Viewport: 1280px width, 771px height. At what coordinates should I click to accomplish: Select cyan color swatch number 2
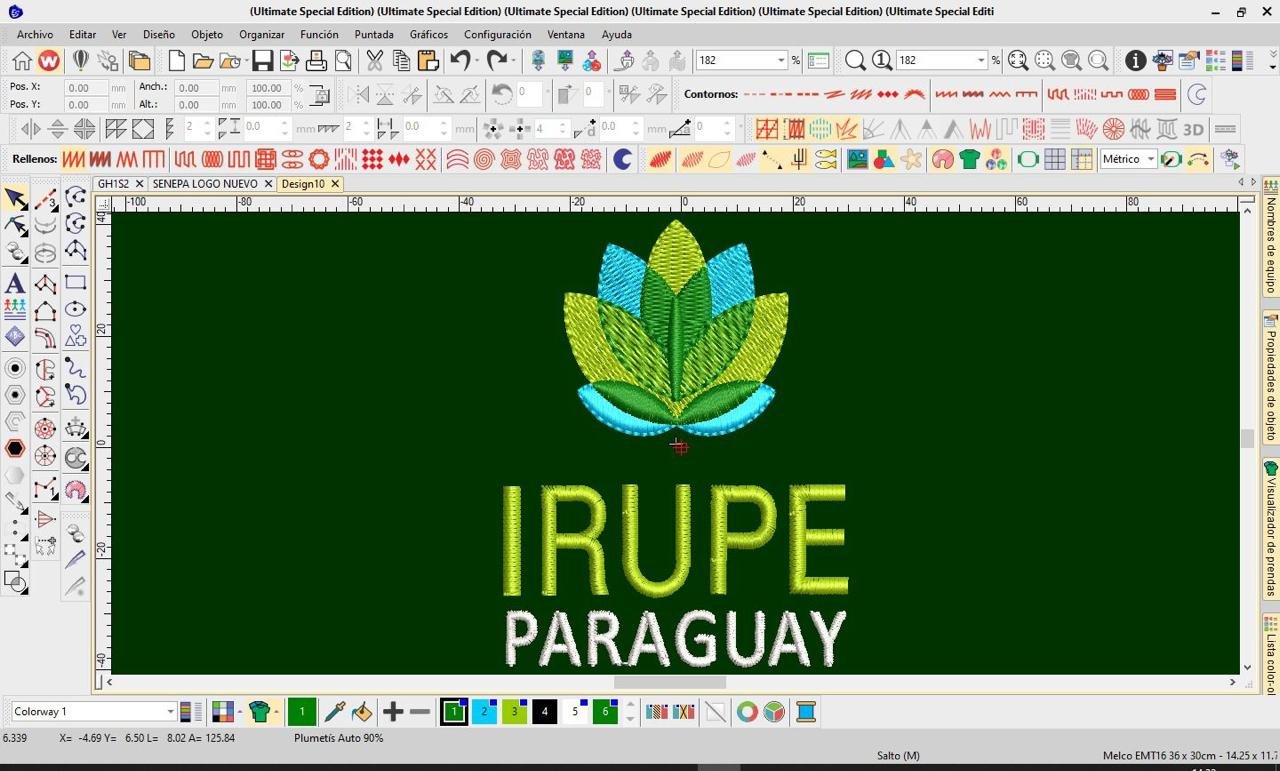tap(484, 712)
